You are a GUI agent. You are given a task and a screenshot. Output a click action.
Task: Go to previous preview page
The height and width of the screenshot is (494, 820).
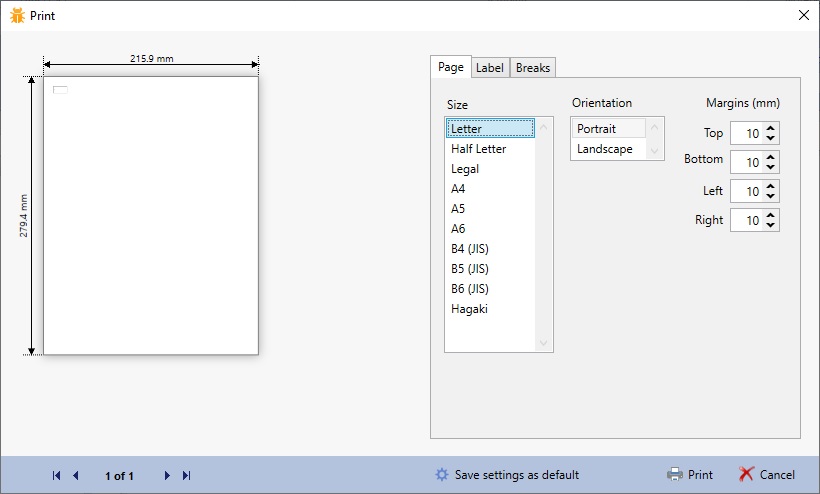click(x=76, y=476)
